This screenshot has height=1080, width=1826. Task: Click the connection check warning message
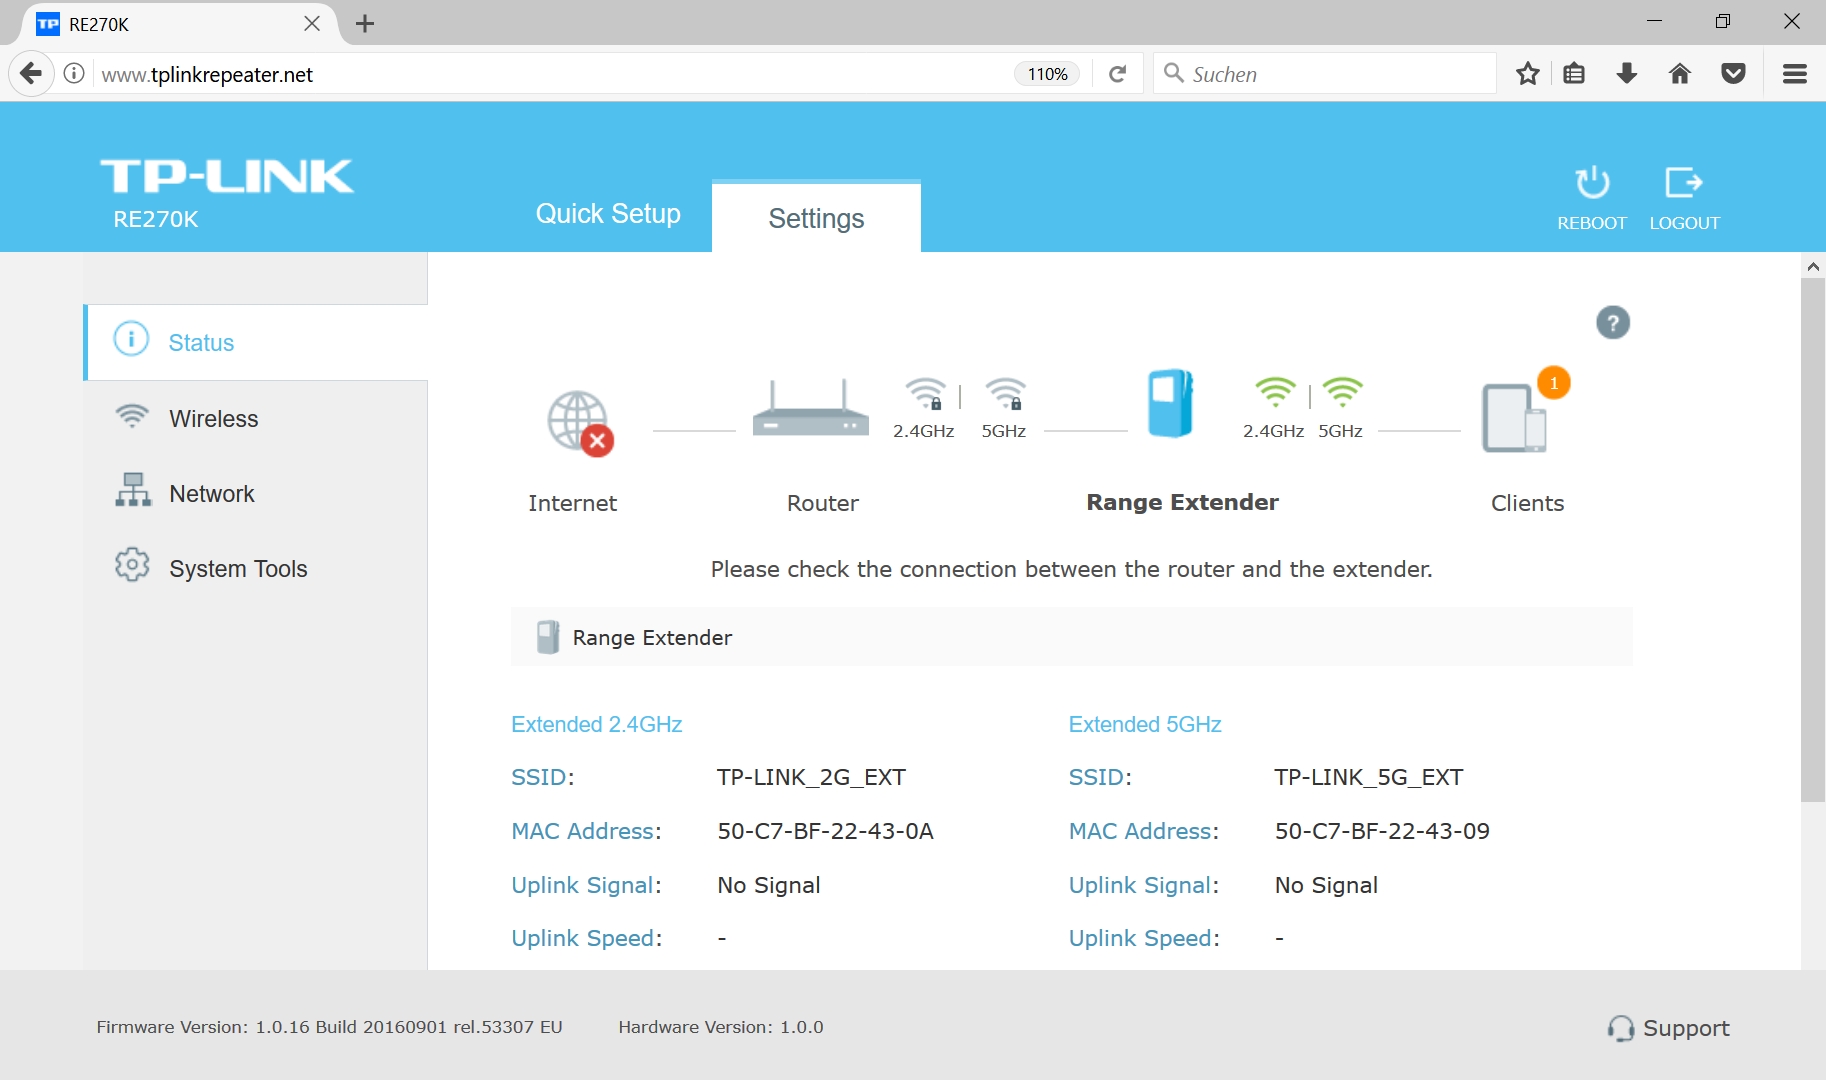[1071, 569]
